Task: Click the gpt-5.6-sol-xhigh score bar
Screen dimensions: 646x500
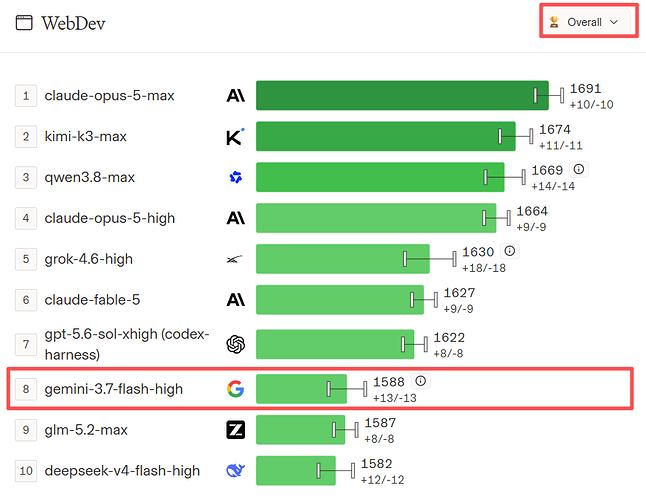Action: coord(335,344)
